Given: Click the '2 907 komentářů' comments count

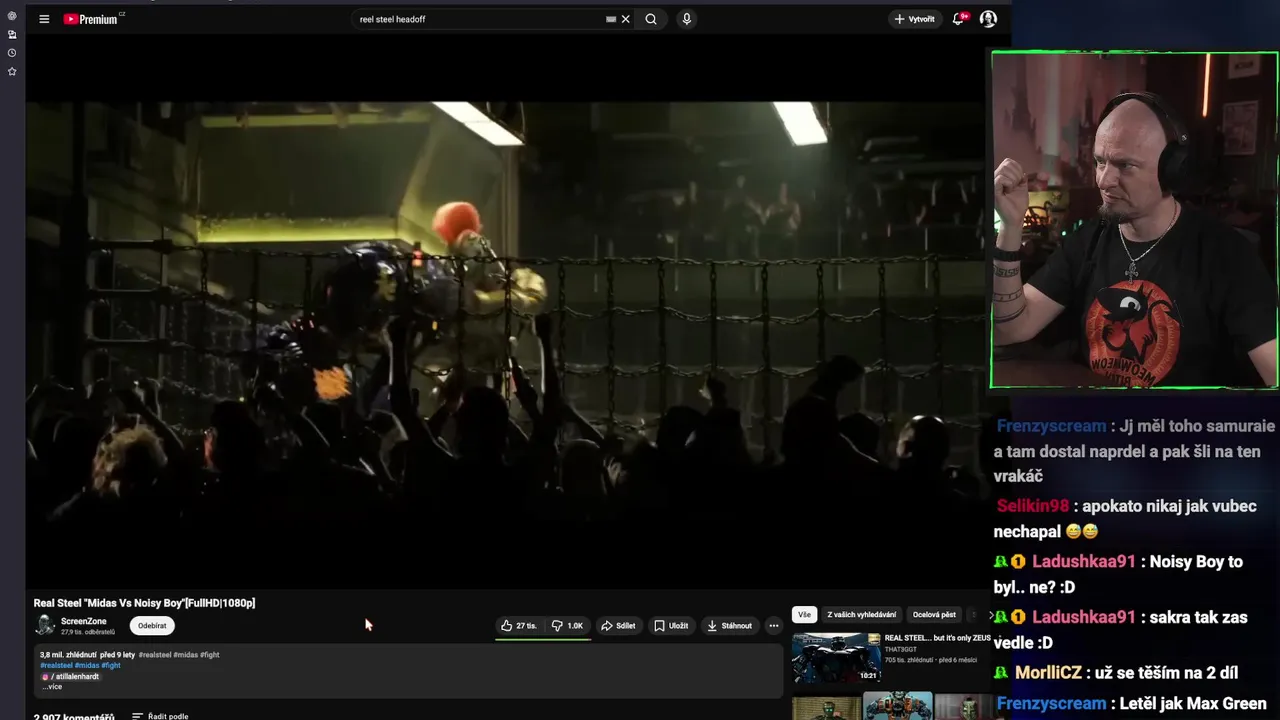Looking at the screenshot, I should [x=74, y=716].
